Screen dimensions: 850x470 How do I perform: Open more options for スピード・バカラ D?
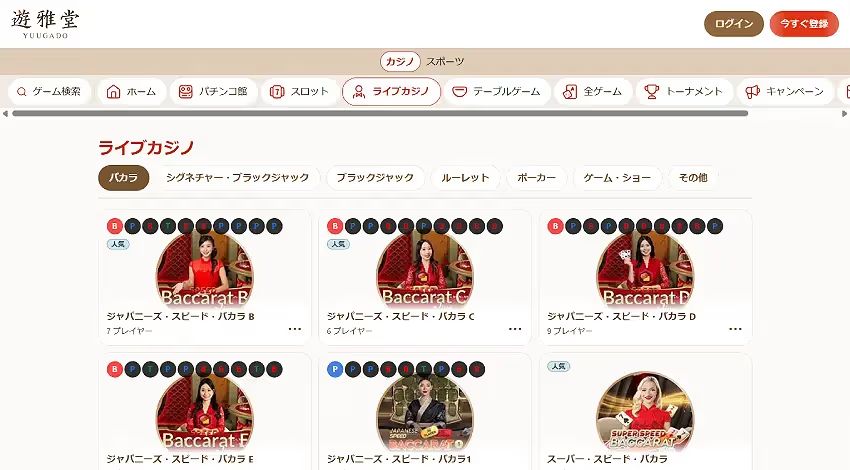tap(735, 329)
